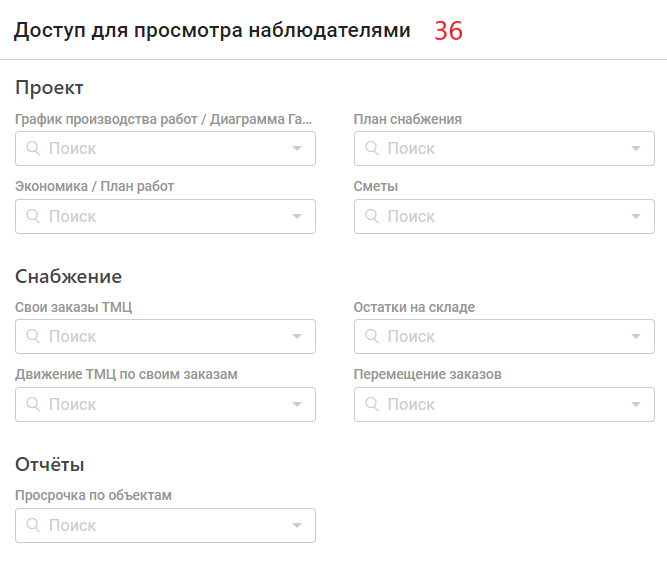The width and height of the screenshot is (667, 572).
Task: Expand the График производства работ dropdown arrow
Action: pyautogui.click(x=297, y=148)
